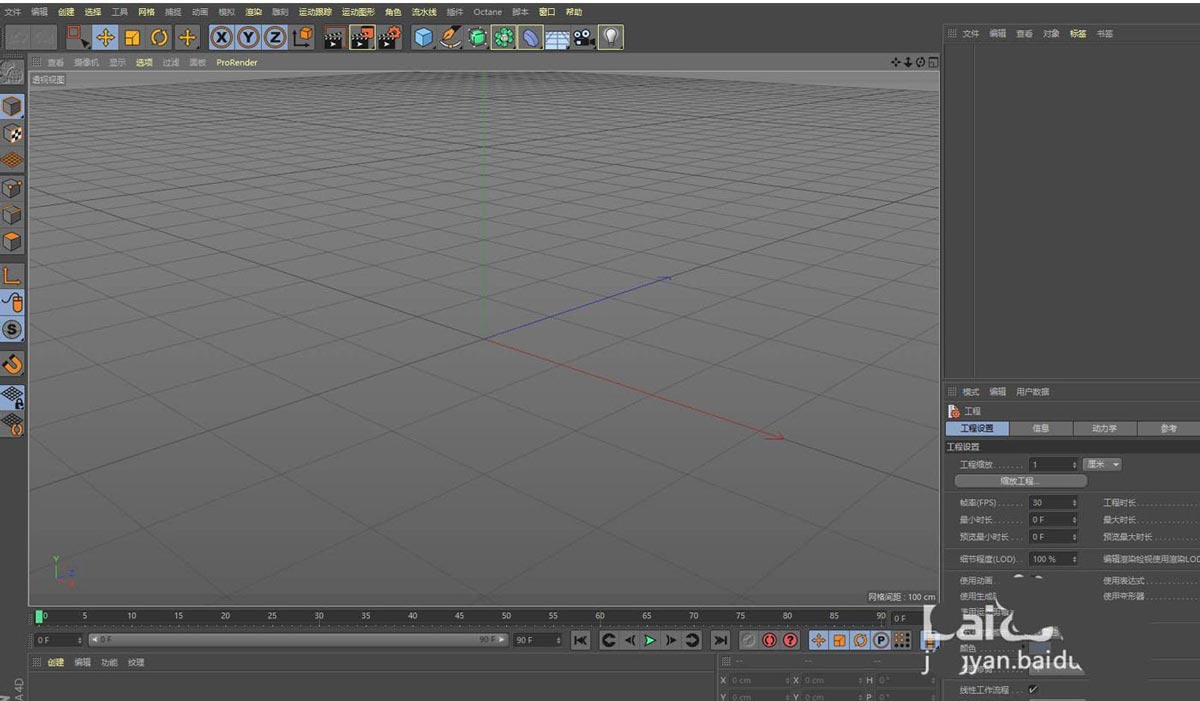The height and width of the screenshot is (701, 1200).
Task: Add a Light object
Action: 611,38
